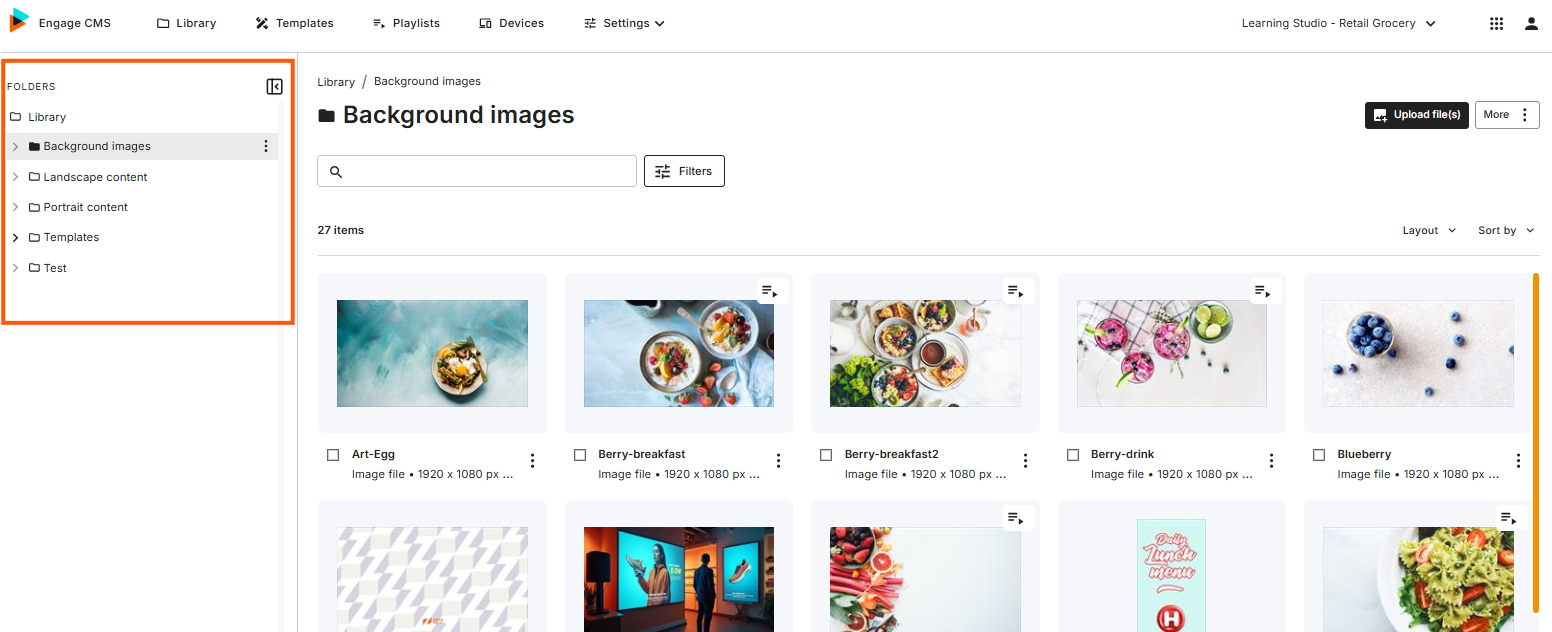Image resolution: width=1552 pixels, height=632 pixels.
Task: Select the Art-Egg checkbox
Action: [x=334, y=455]
